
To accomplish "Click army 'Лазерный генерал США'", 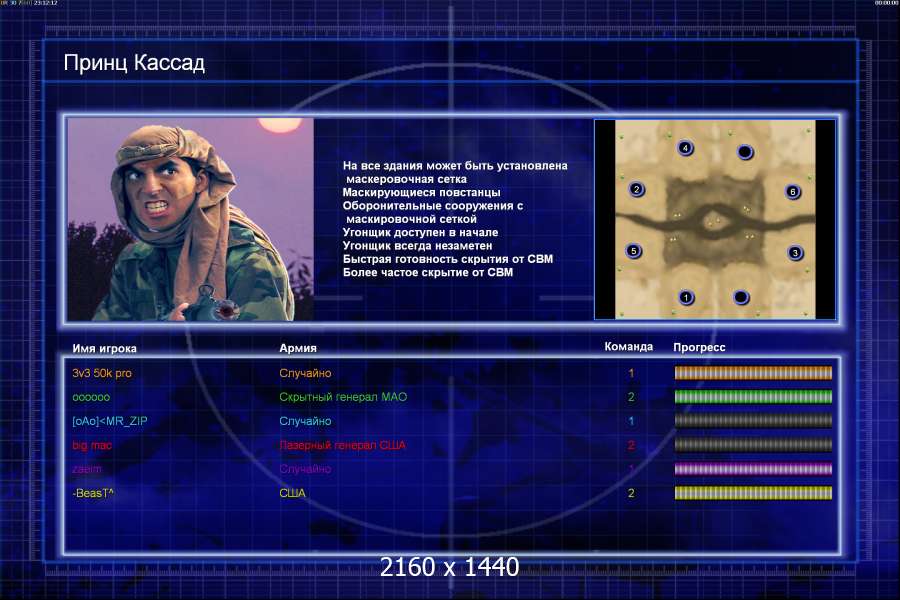I will (343, 445).
